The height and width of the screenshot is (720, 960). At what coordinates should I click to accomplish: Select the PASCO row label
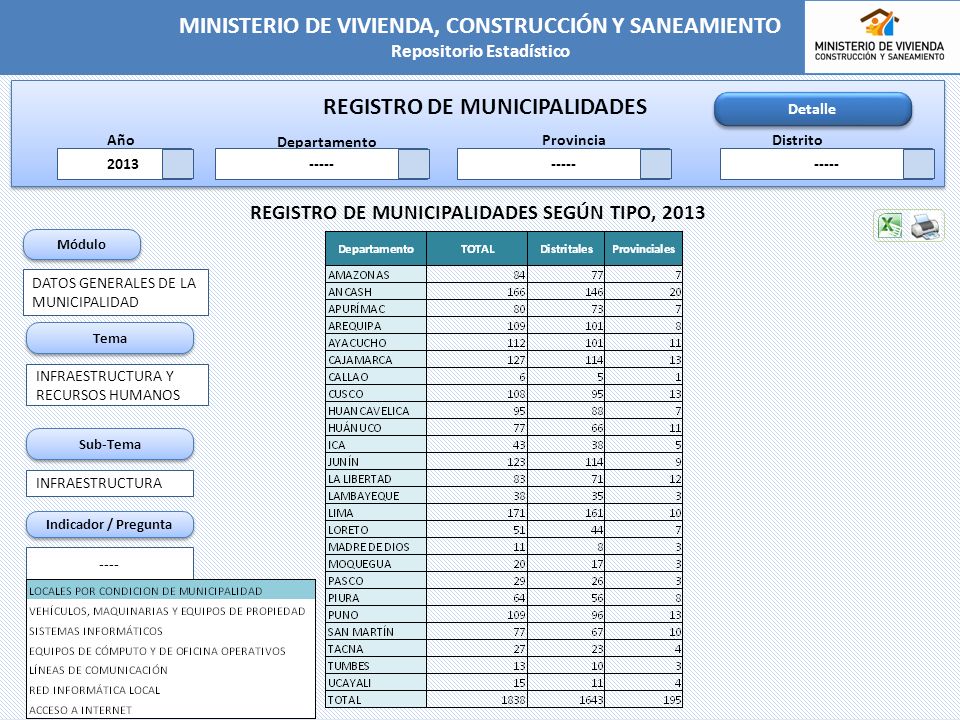pos(346,581)
